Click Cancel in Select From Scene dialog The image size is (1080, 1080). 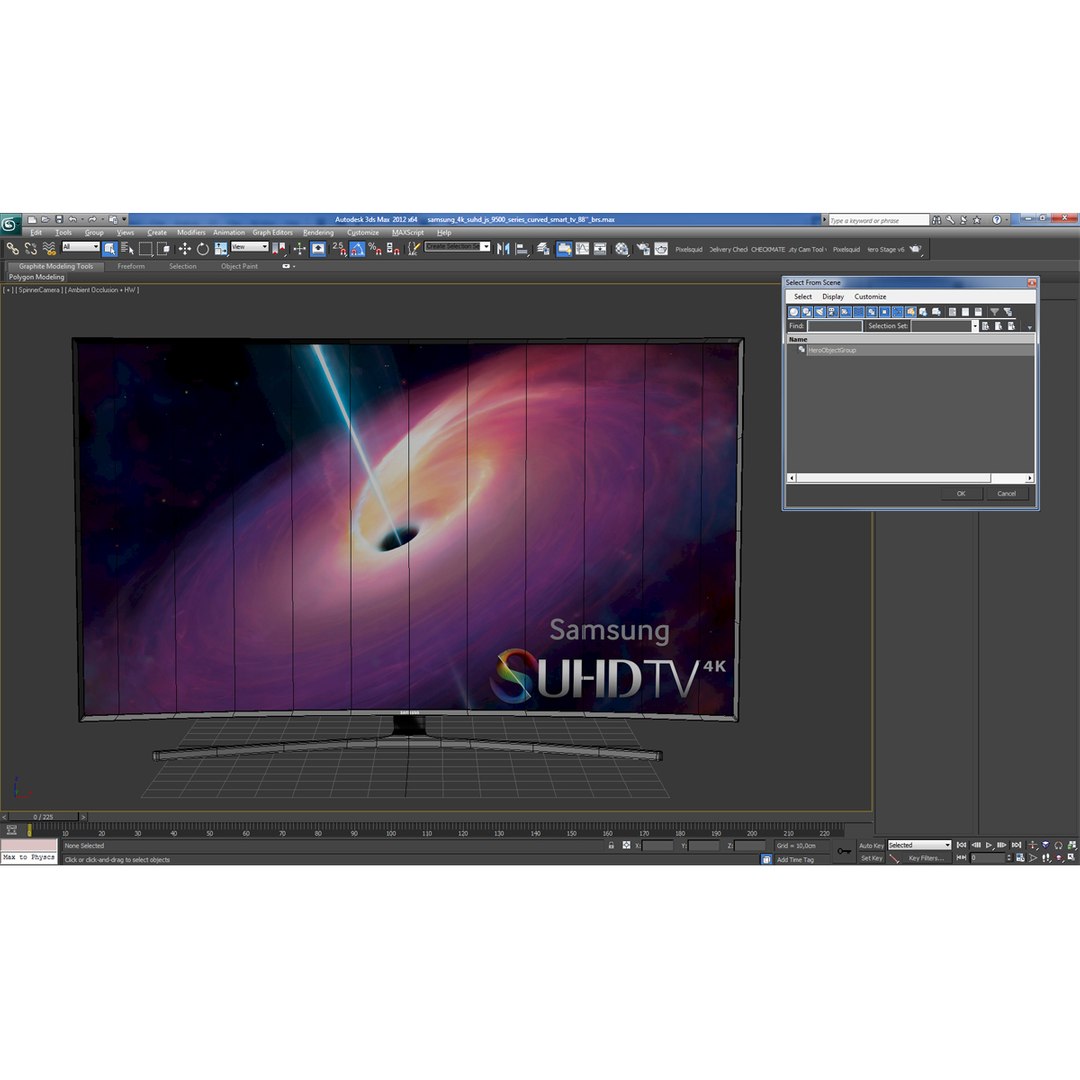click(1006, 493)
